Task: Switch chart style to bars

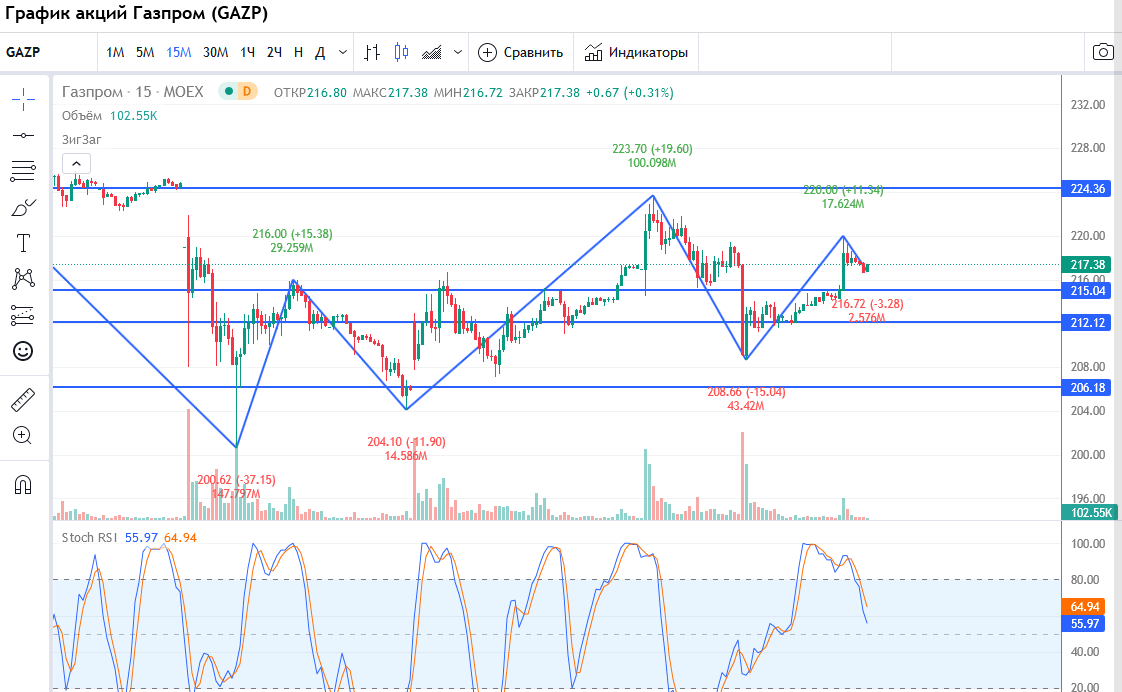Action: (x=371, y=52)
